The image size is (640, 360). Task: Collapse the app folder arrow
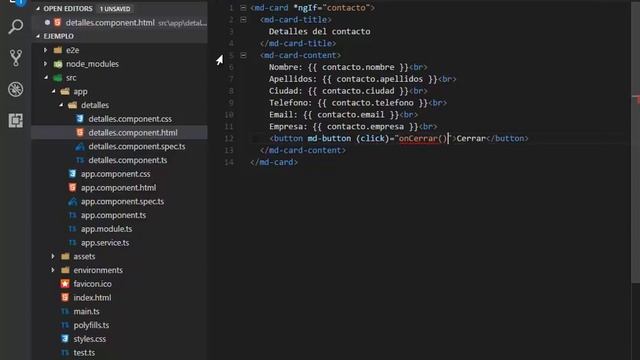click(x=53, y=91)
